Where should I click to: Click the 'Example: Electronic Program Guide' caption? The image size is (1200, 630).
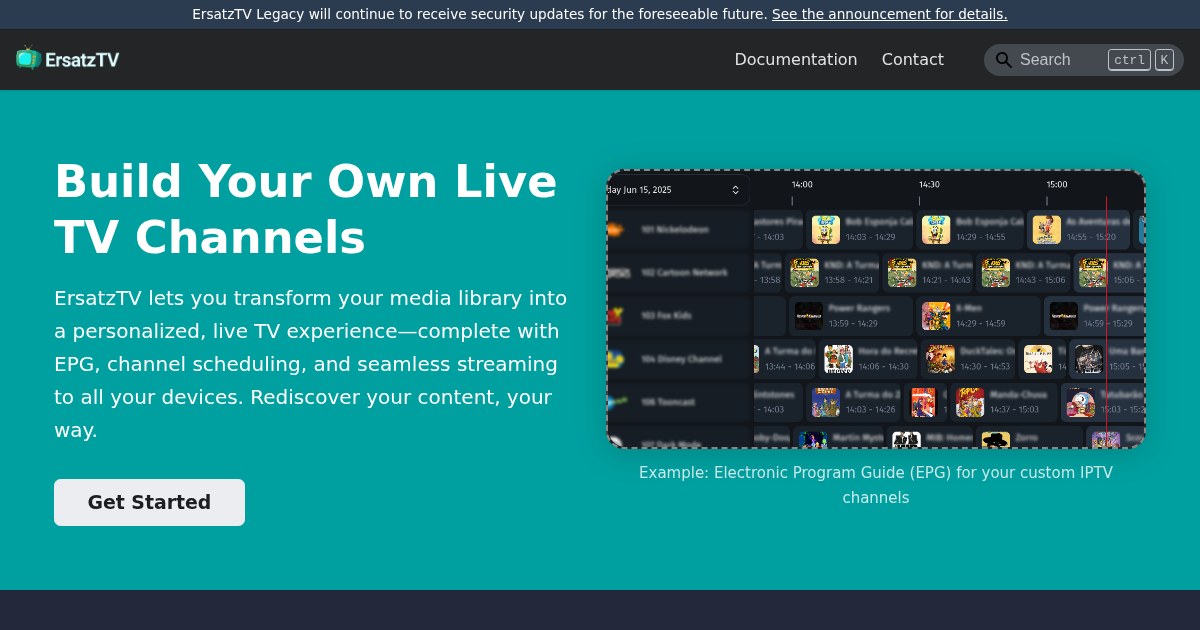pyautogui.click(x=876, y=484)
